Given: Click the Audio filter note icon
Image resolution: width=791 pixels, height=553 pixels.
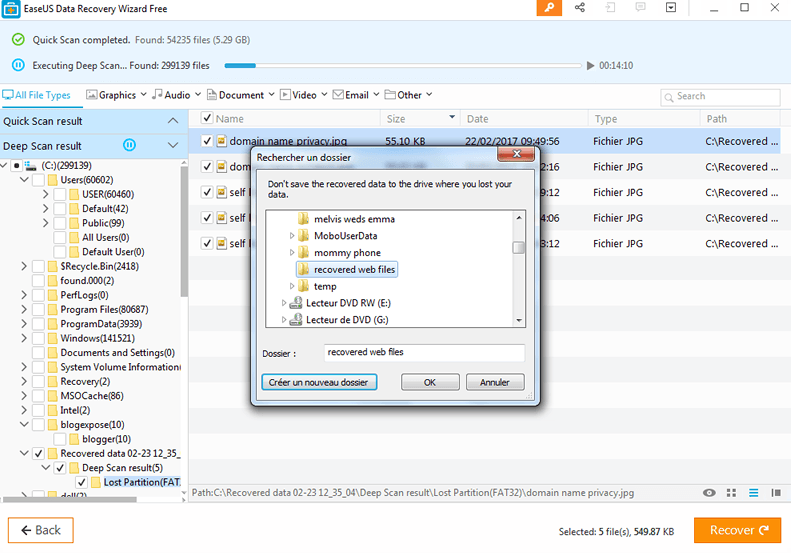Looking at the screenshot, I should [x=157, y=94].
